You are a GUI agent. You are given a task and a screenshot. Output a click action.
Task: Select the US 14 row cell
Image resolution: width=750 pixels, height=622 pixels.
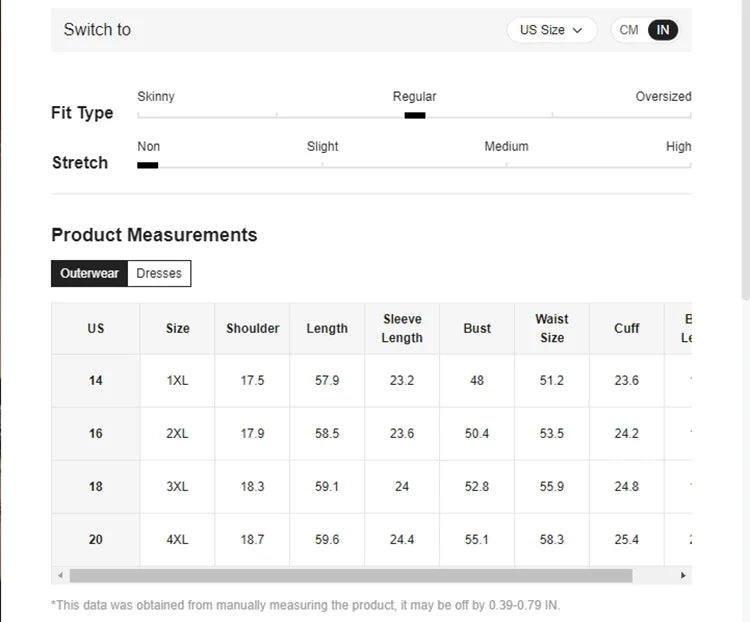click(95, 380)
